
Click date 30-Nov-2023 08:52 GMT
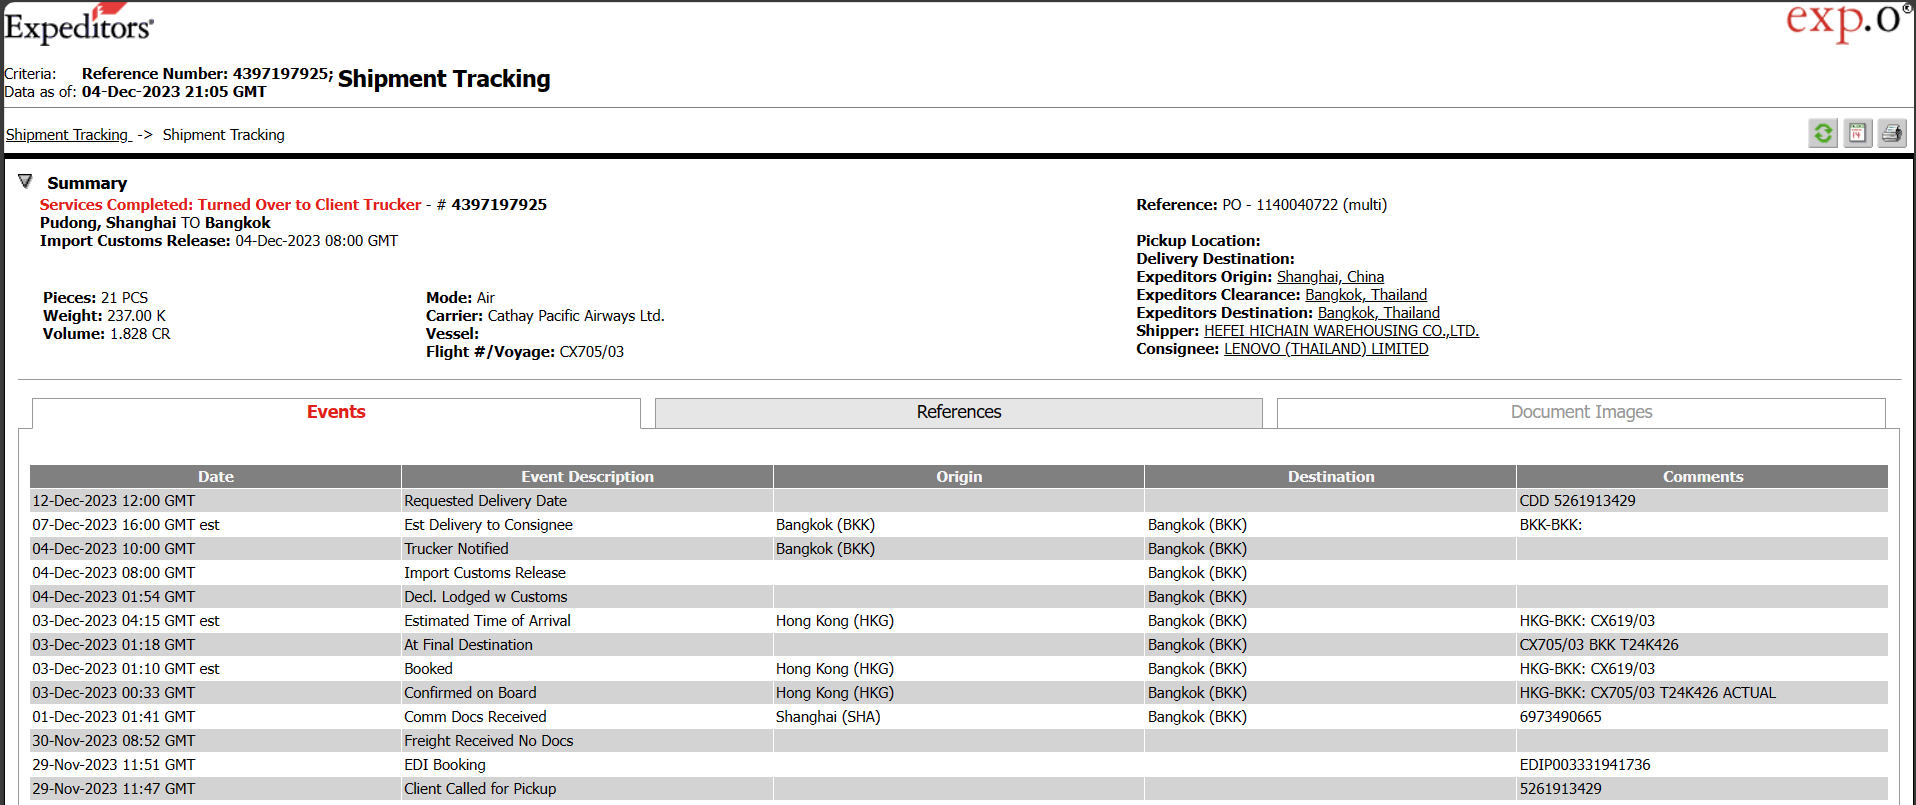tap(114, 741)
